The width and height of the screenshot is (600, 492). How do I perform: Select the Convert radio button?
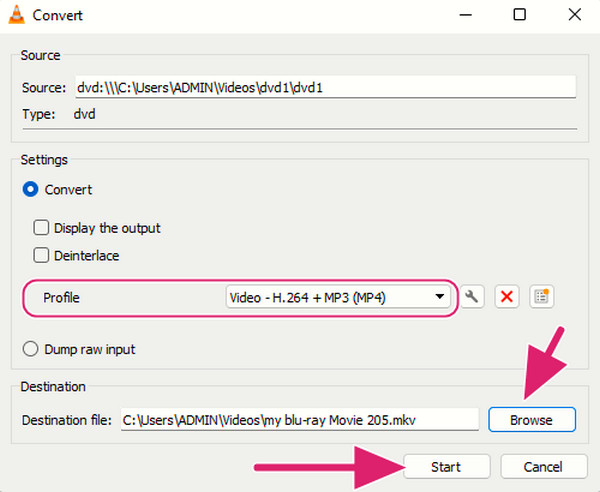coord(30,189)
